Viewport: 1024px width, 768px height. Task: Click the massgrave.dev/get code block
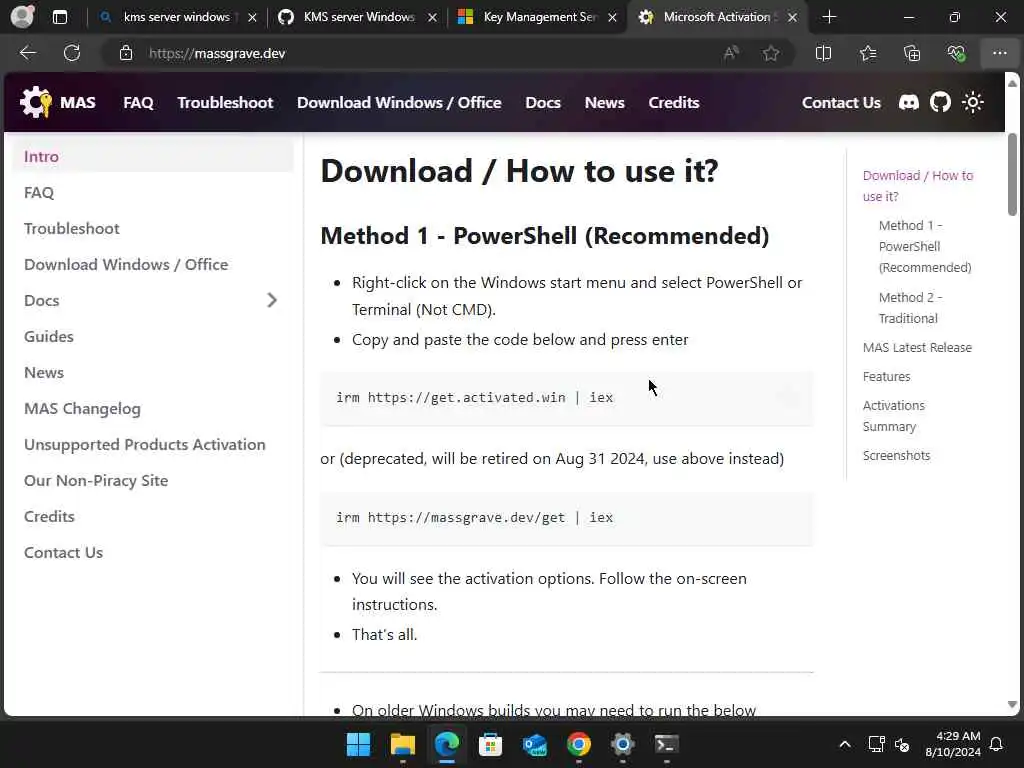click(566, 518)
